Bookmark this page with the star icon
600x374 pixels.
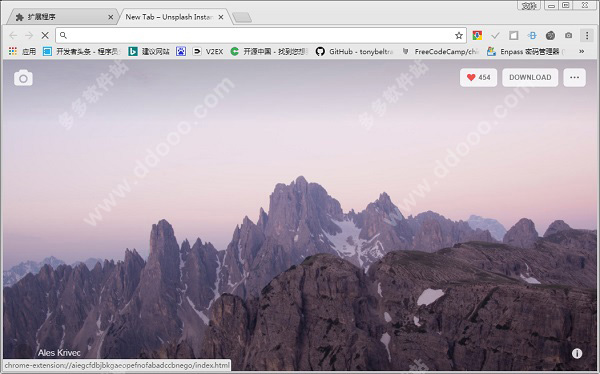459,36
